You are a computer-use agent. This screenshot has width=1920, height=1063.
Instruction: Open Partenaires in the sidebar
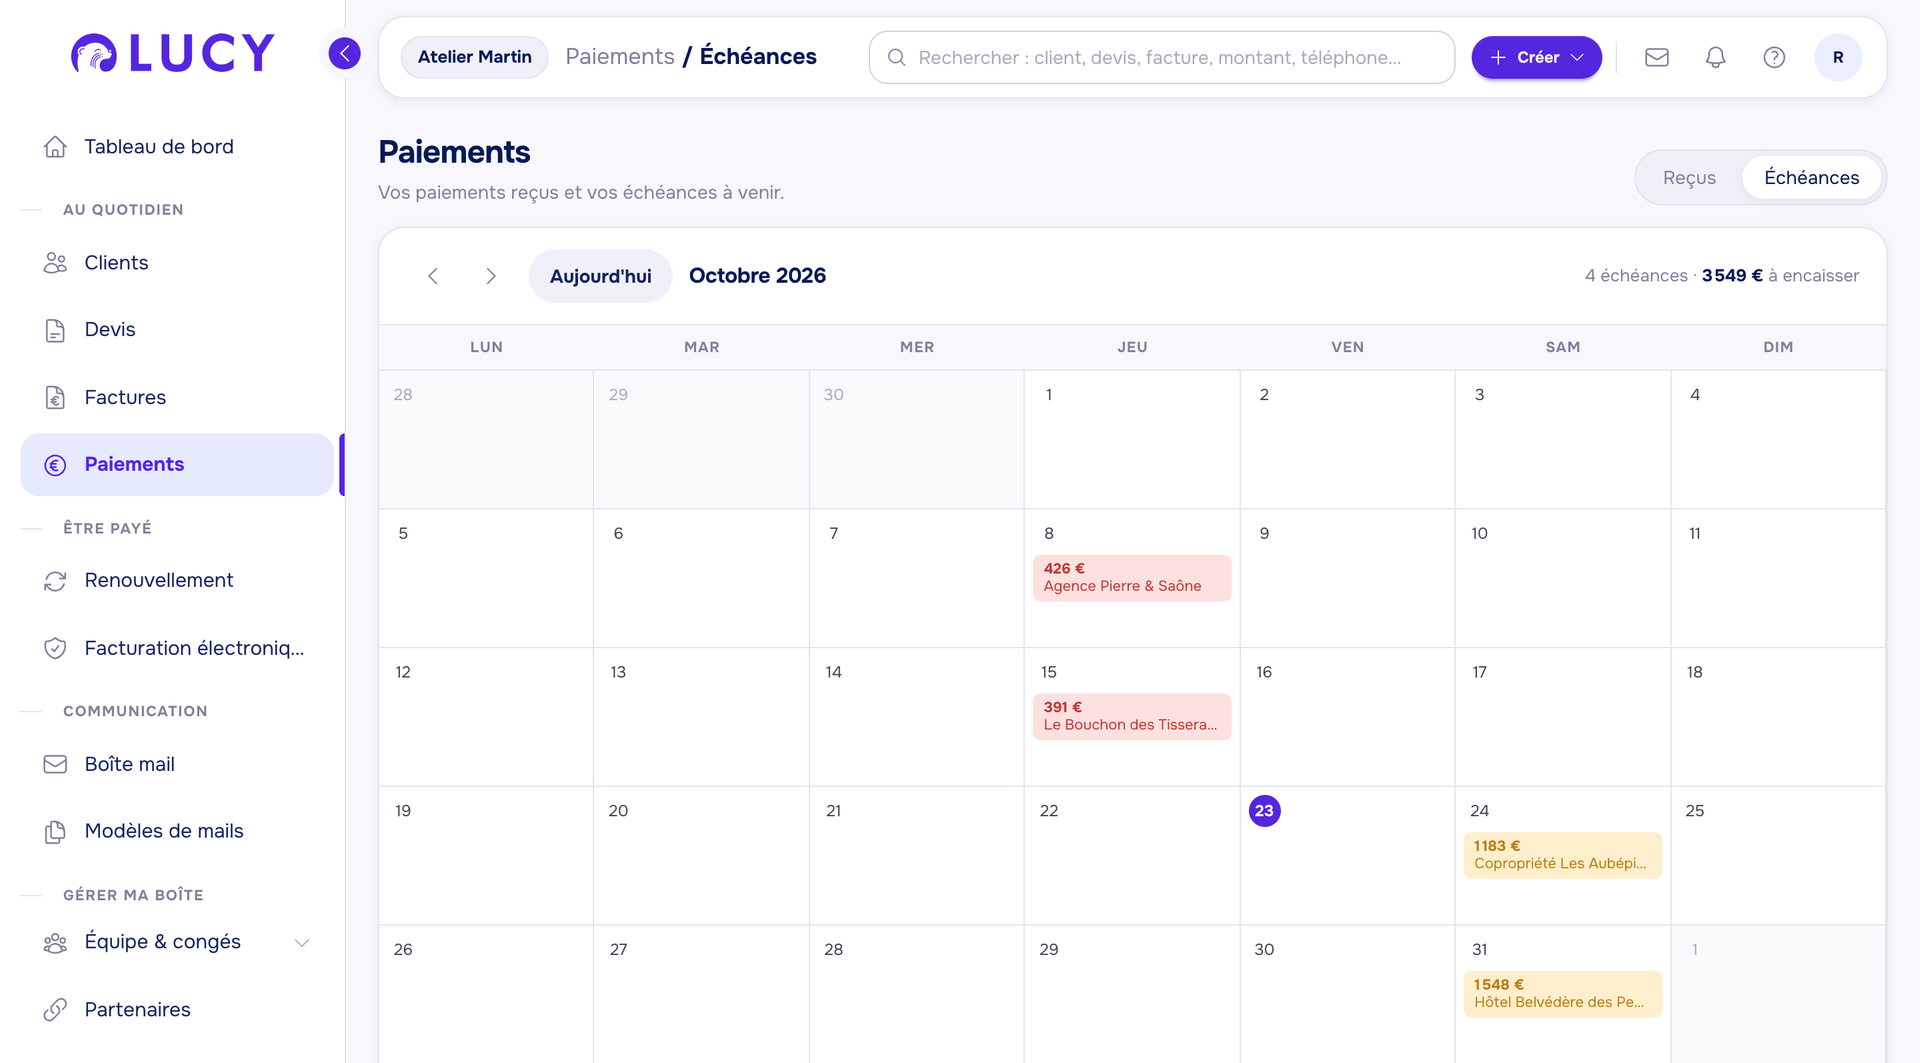click(177, 1010)
